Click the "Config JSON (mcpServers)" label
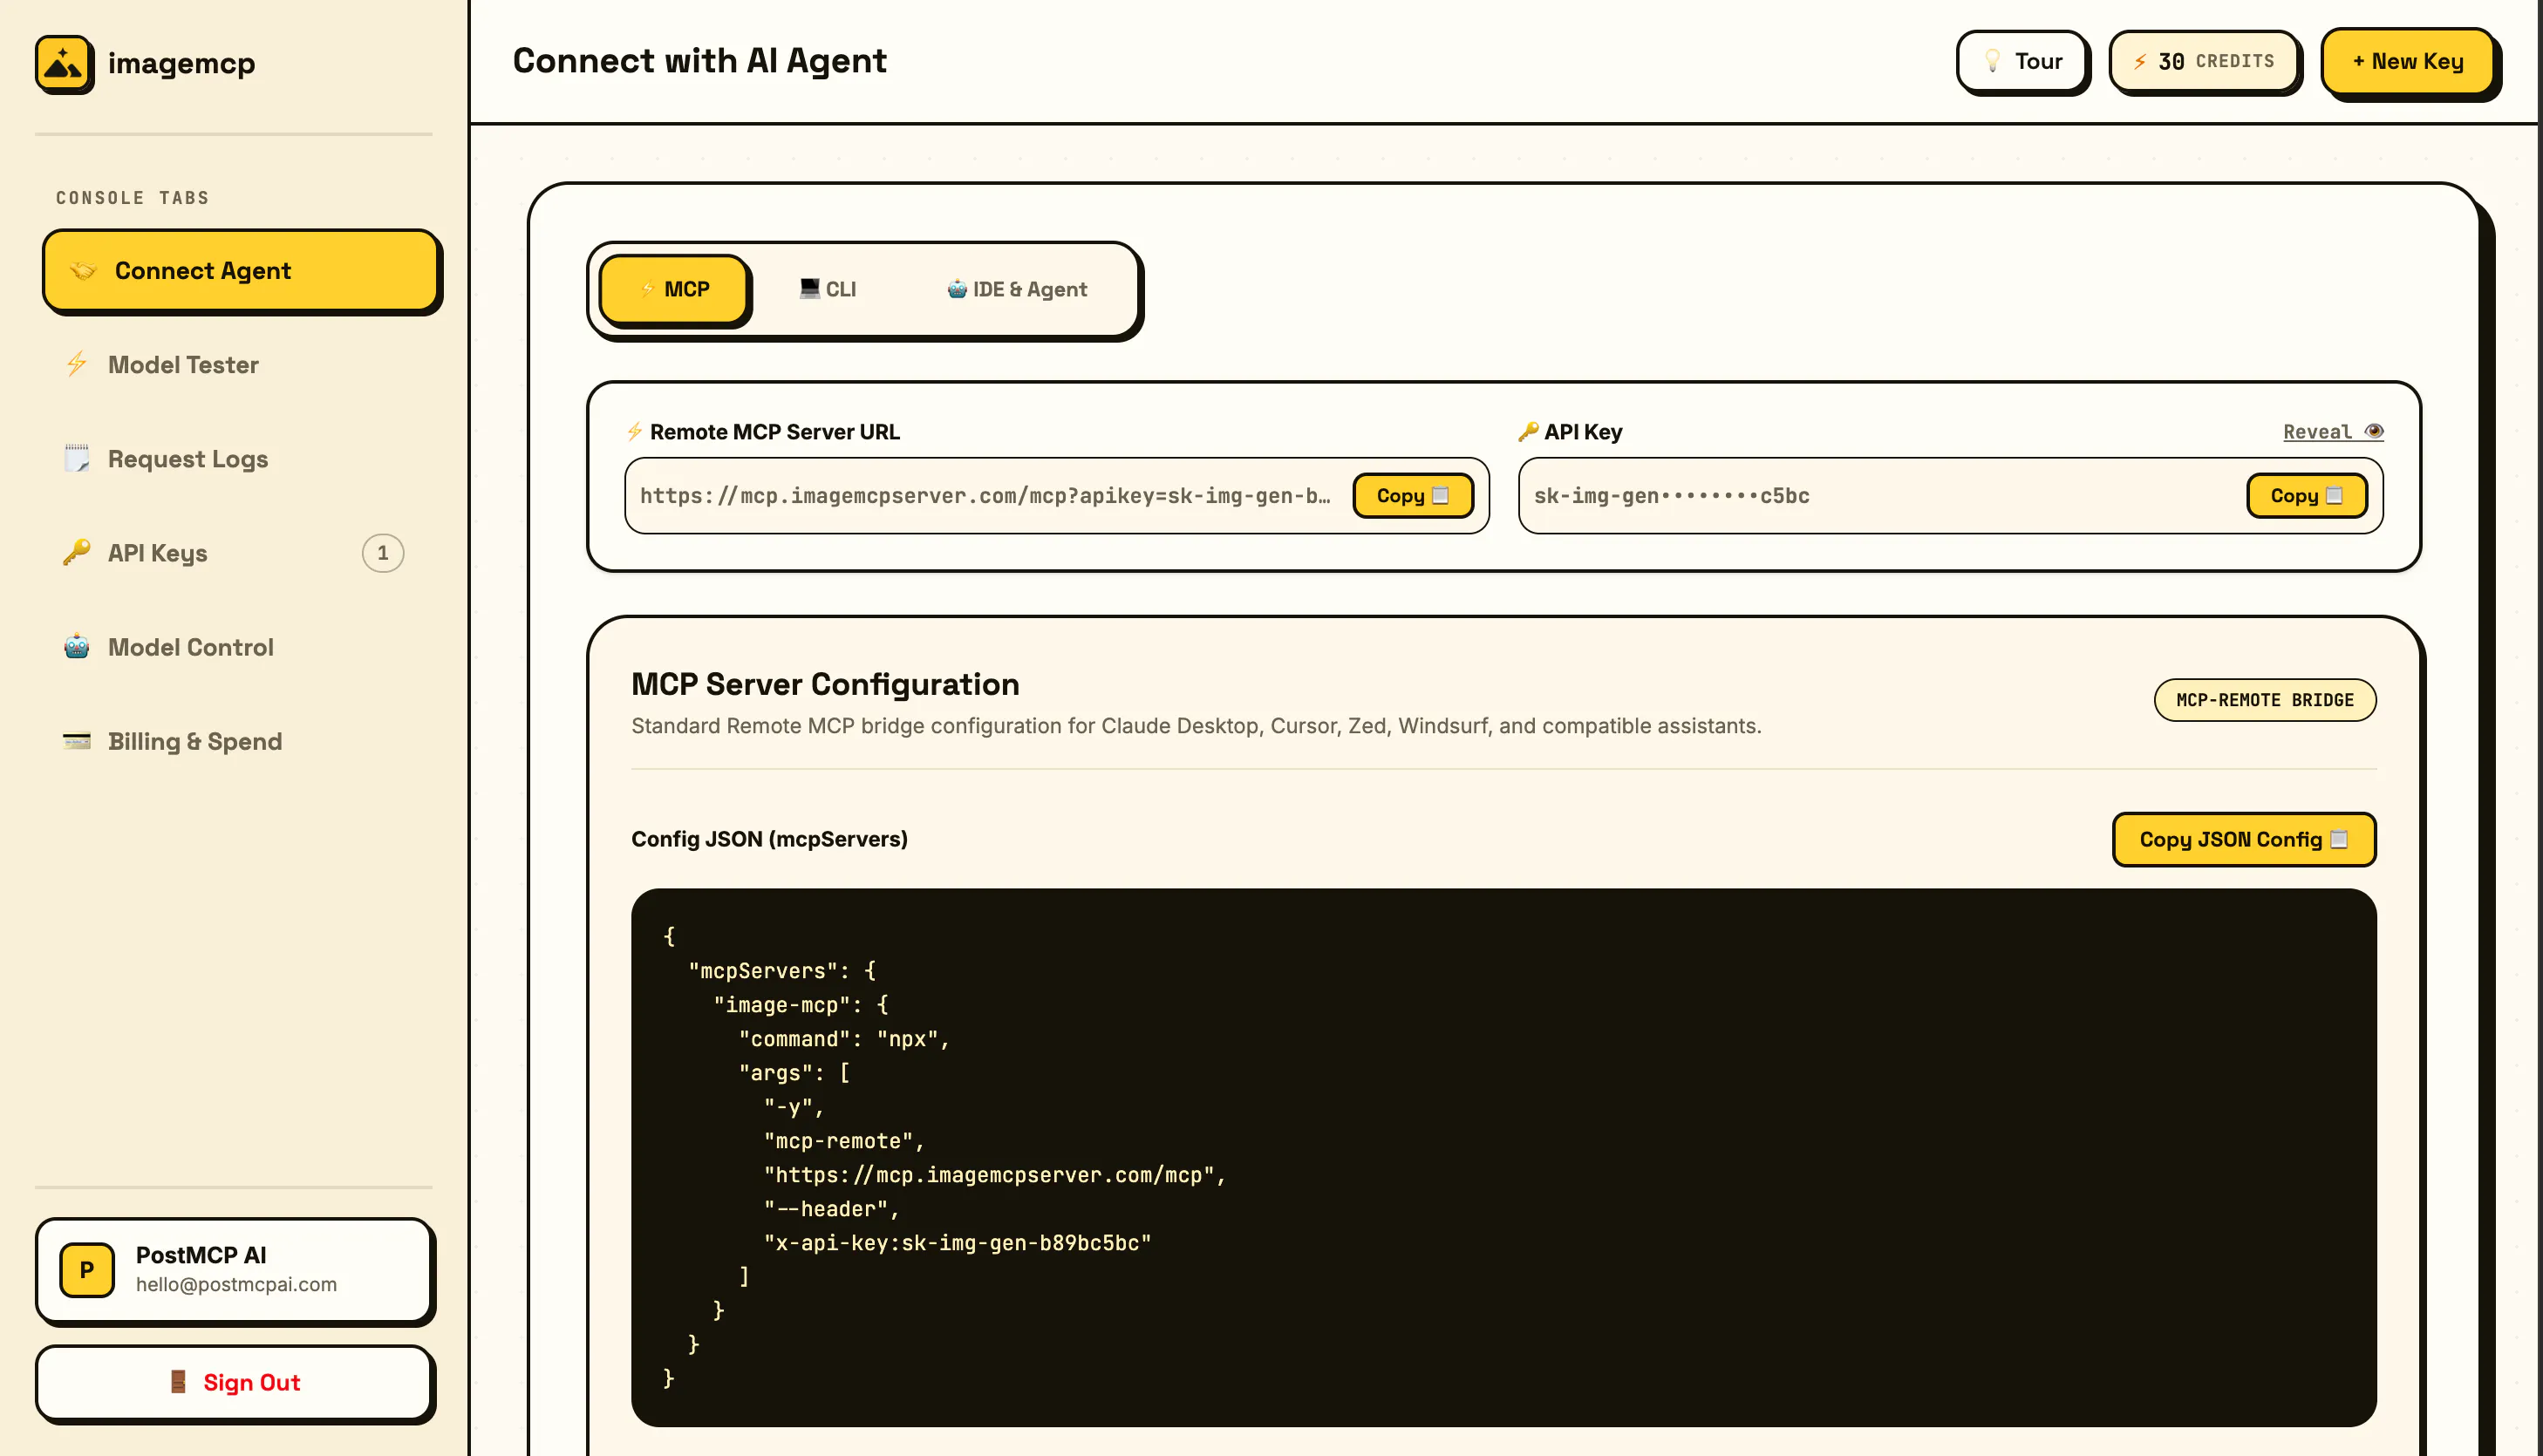Viewport: 2543px width, 1456px height. 769,839
